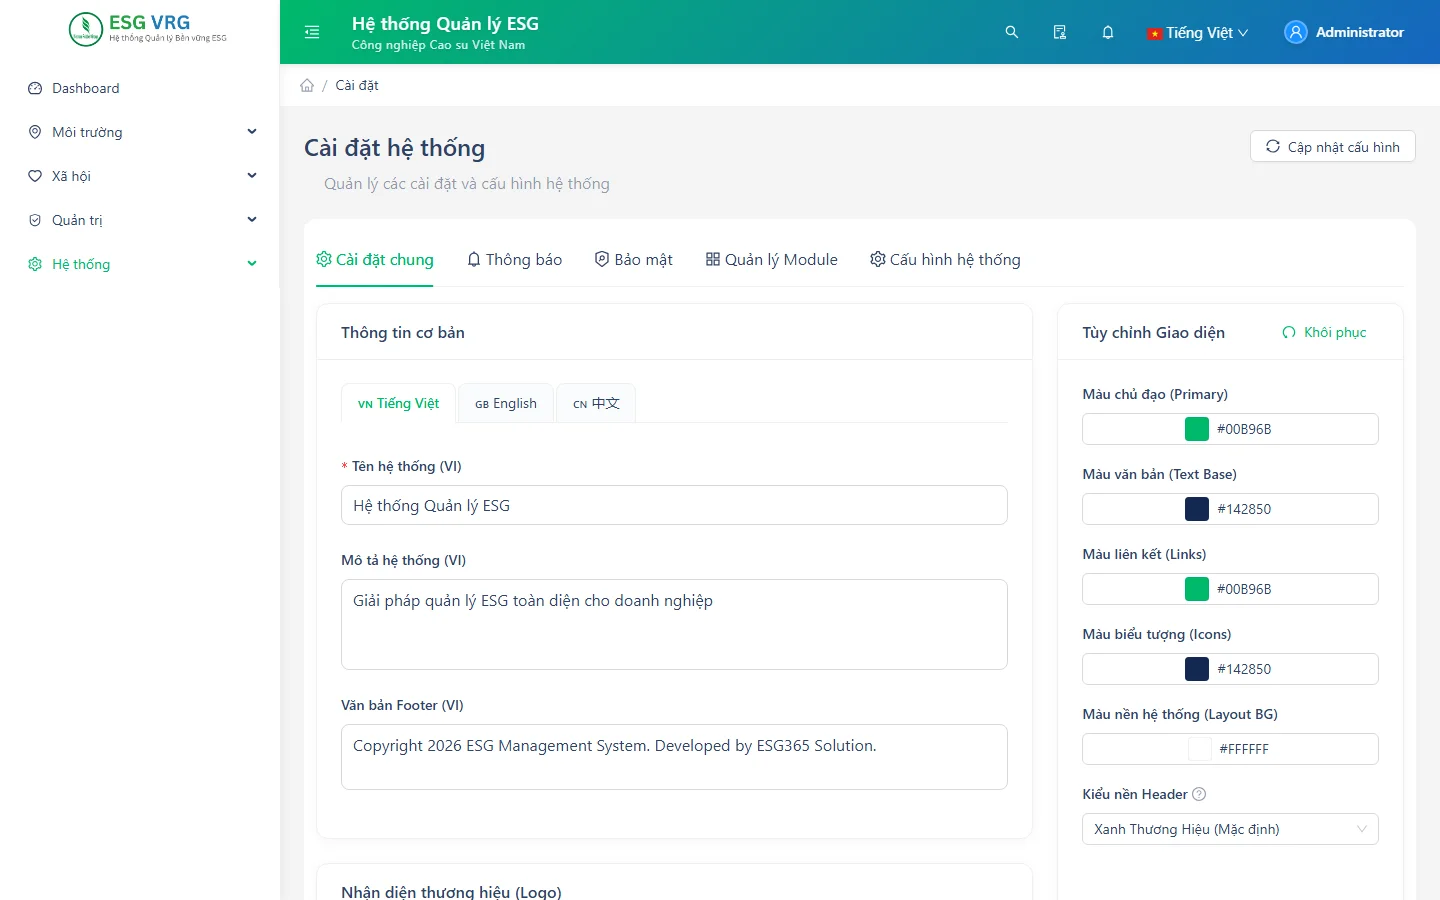Open the Administrator account menu
The width and height of the screenshot is (1440, 900).
pyautogui.click(x=1344, y=32)
